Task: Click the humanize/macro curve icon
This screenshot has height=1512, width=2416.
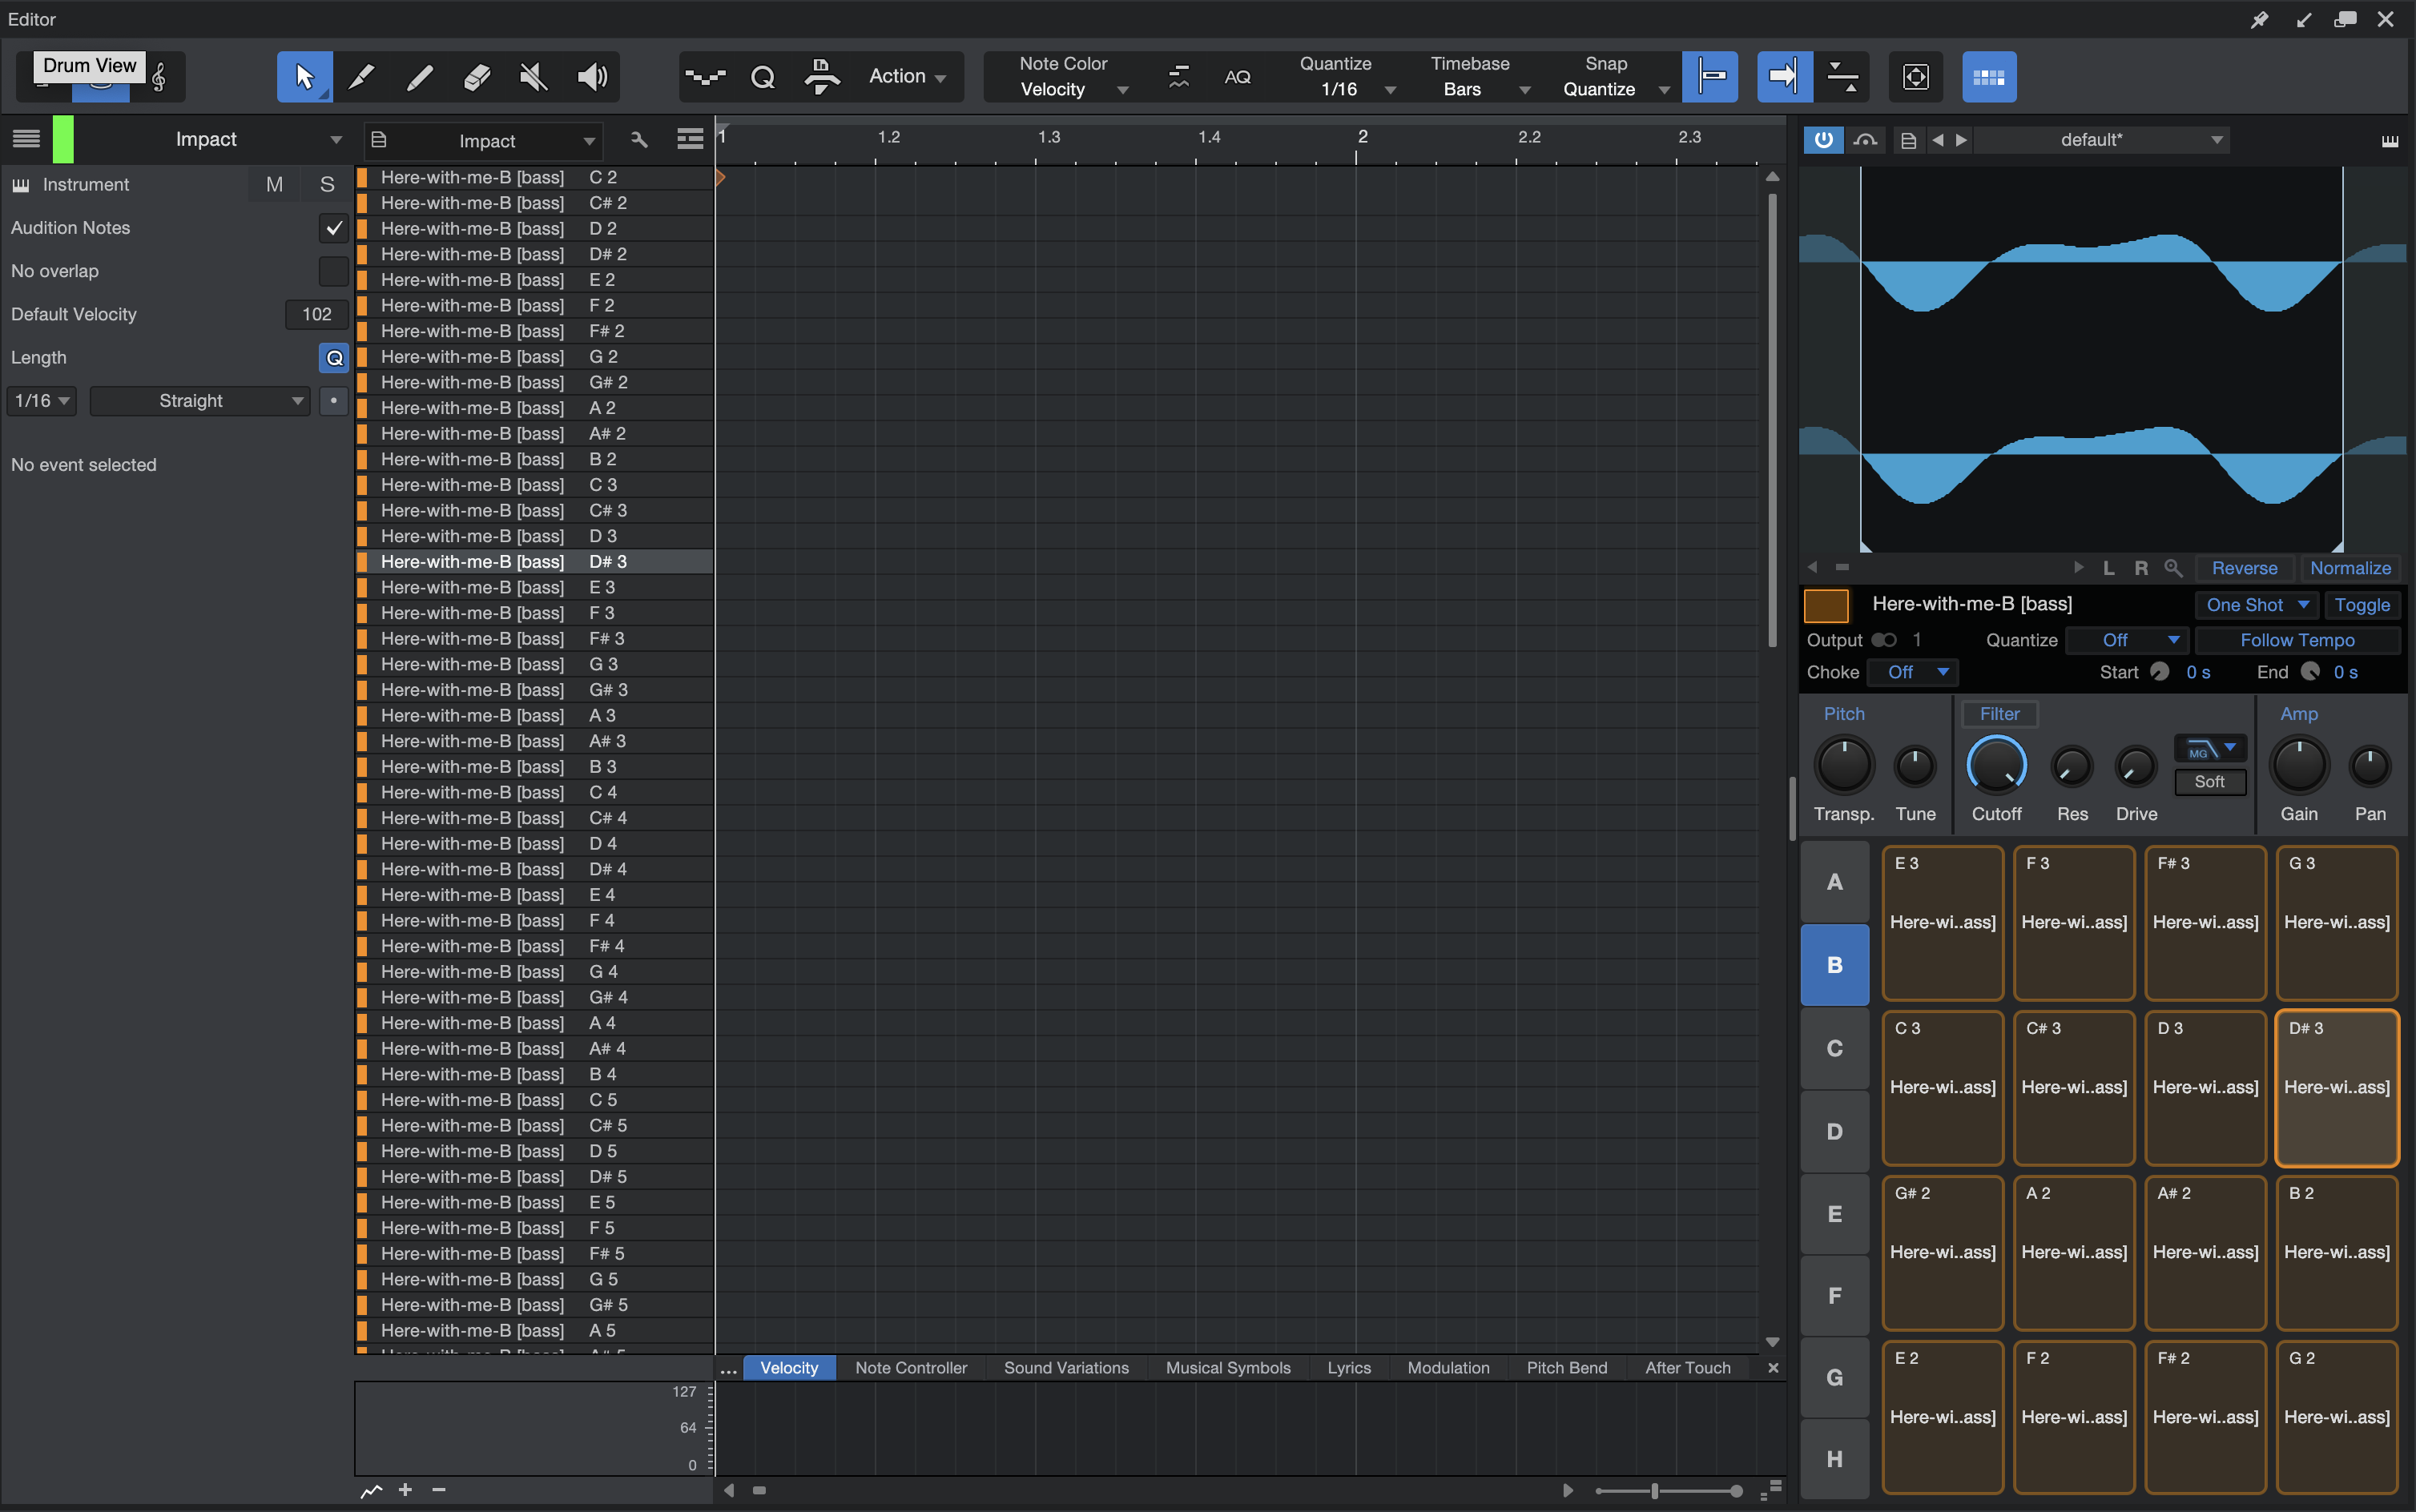Action: point(1179,76)
